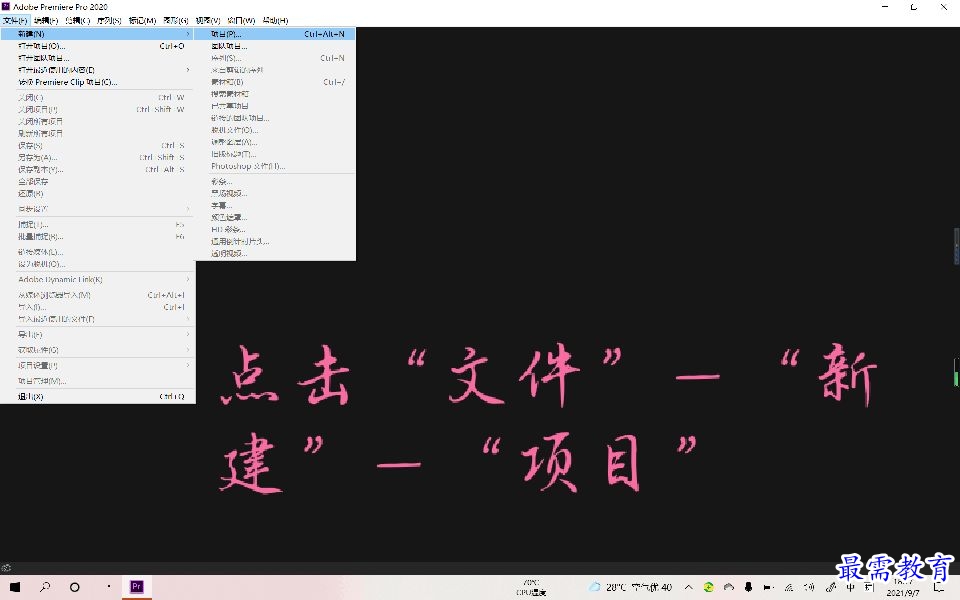960x600 pixels.
Task: Select 脱机文件(O)... in New submenu
Action: click(275, 130)
